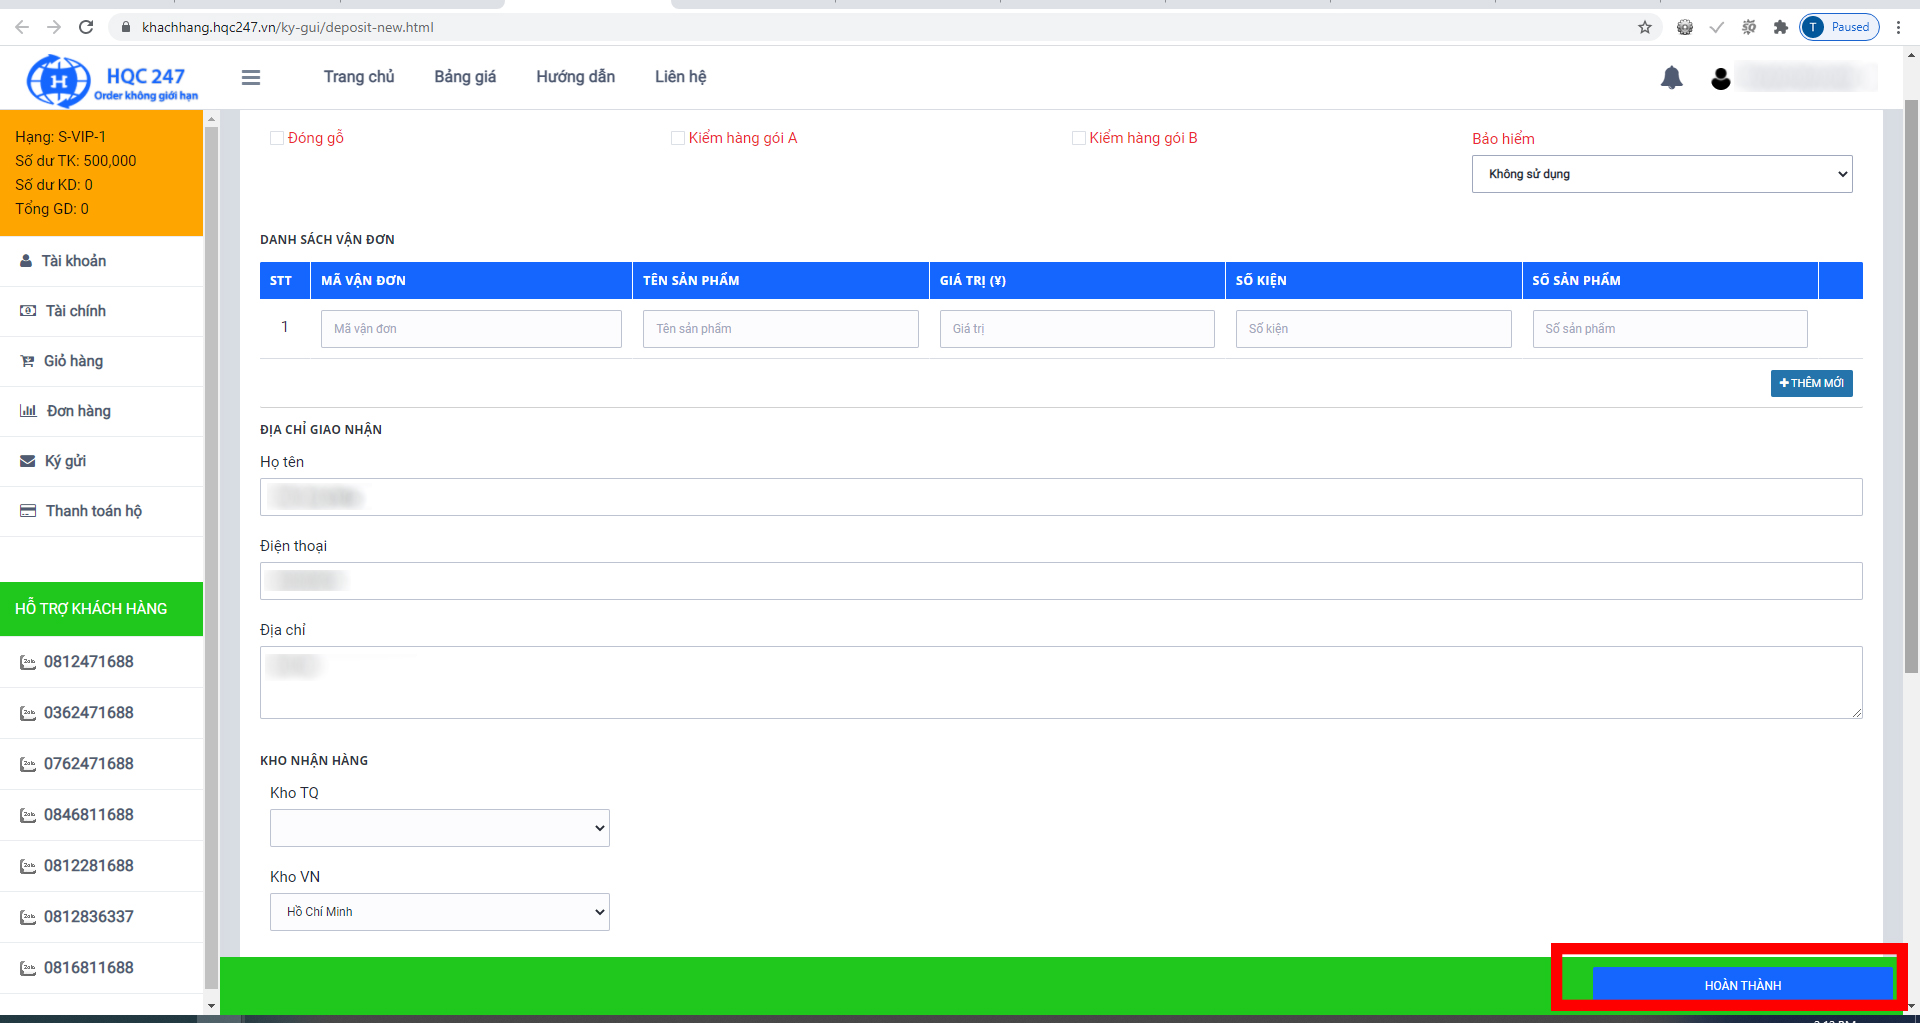Click the Họ tên input field
Screen dimensions: 1920x1023
coord(1061,497)
